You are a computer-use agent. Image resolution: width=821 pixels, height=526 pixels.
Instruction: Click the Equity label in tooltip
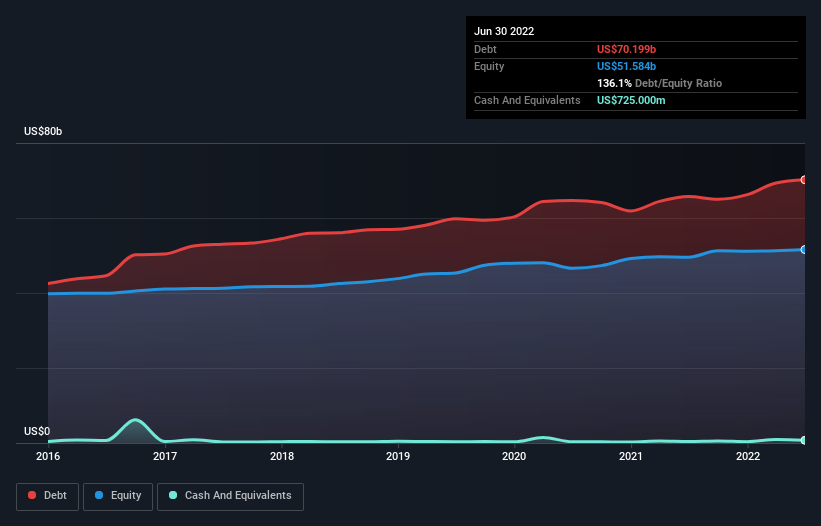[489, 66]
